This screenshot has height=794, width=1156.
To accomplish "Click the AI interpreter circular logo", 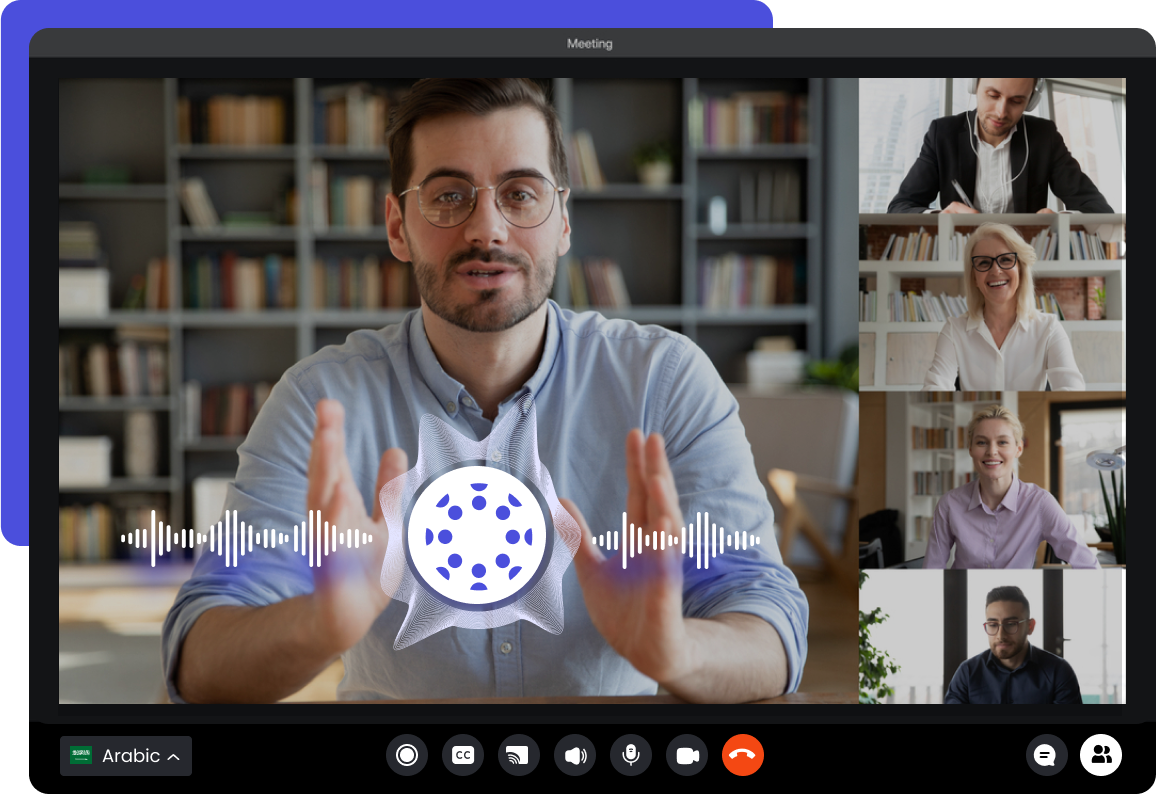I will (x=478, y=537).
